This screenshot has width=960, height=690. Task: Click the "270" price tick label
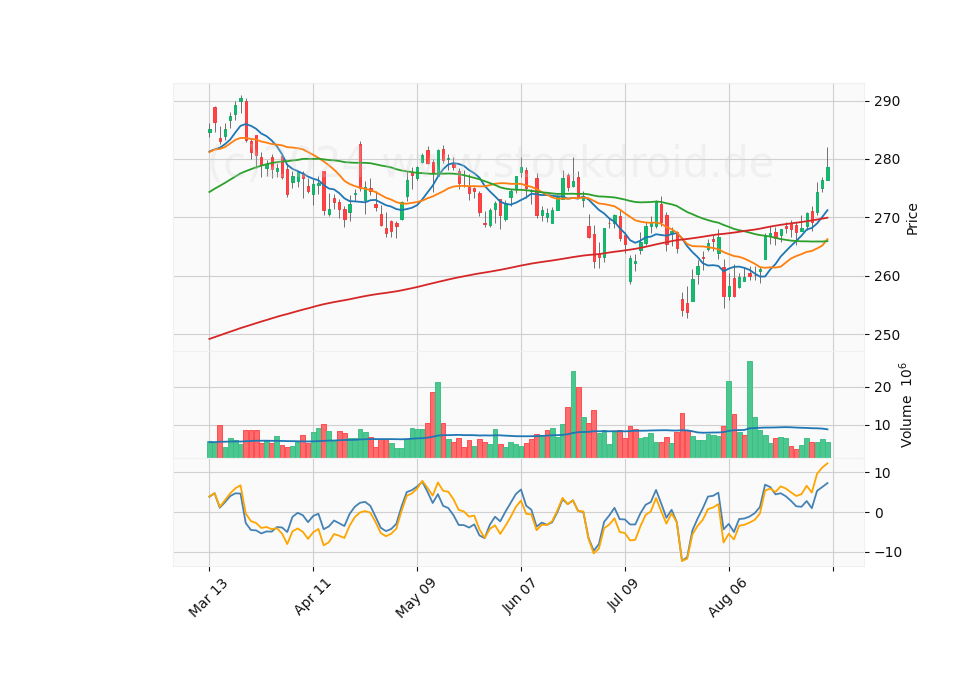click(x=887, y=218)
